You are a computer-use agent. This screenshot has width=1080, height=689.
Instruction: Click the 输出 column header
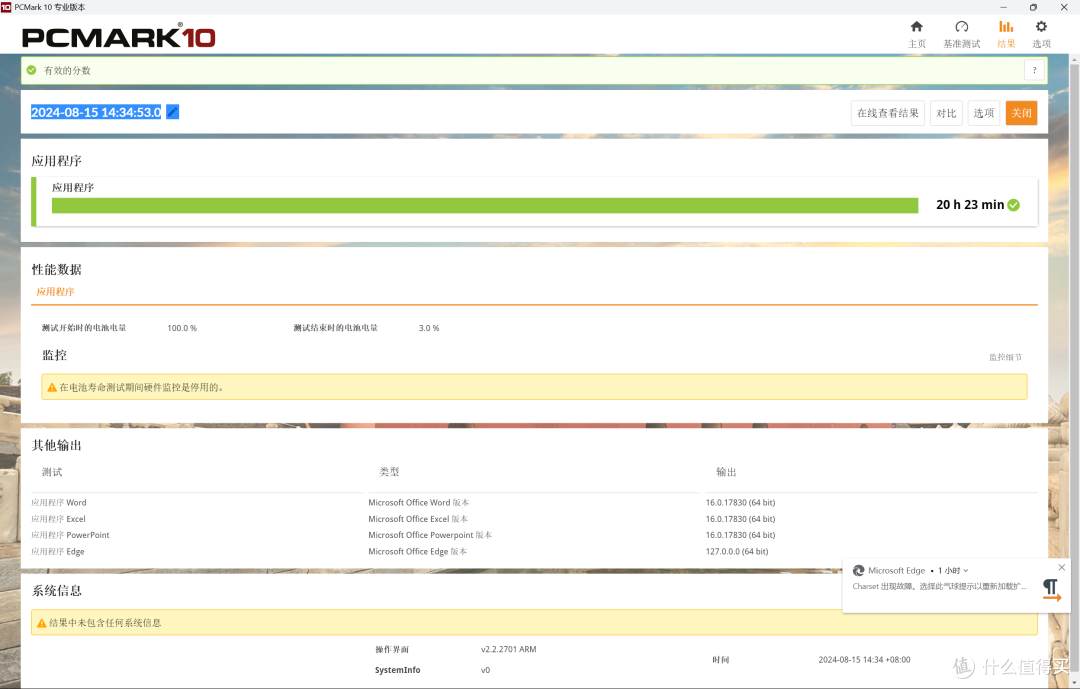click(726, 472)
